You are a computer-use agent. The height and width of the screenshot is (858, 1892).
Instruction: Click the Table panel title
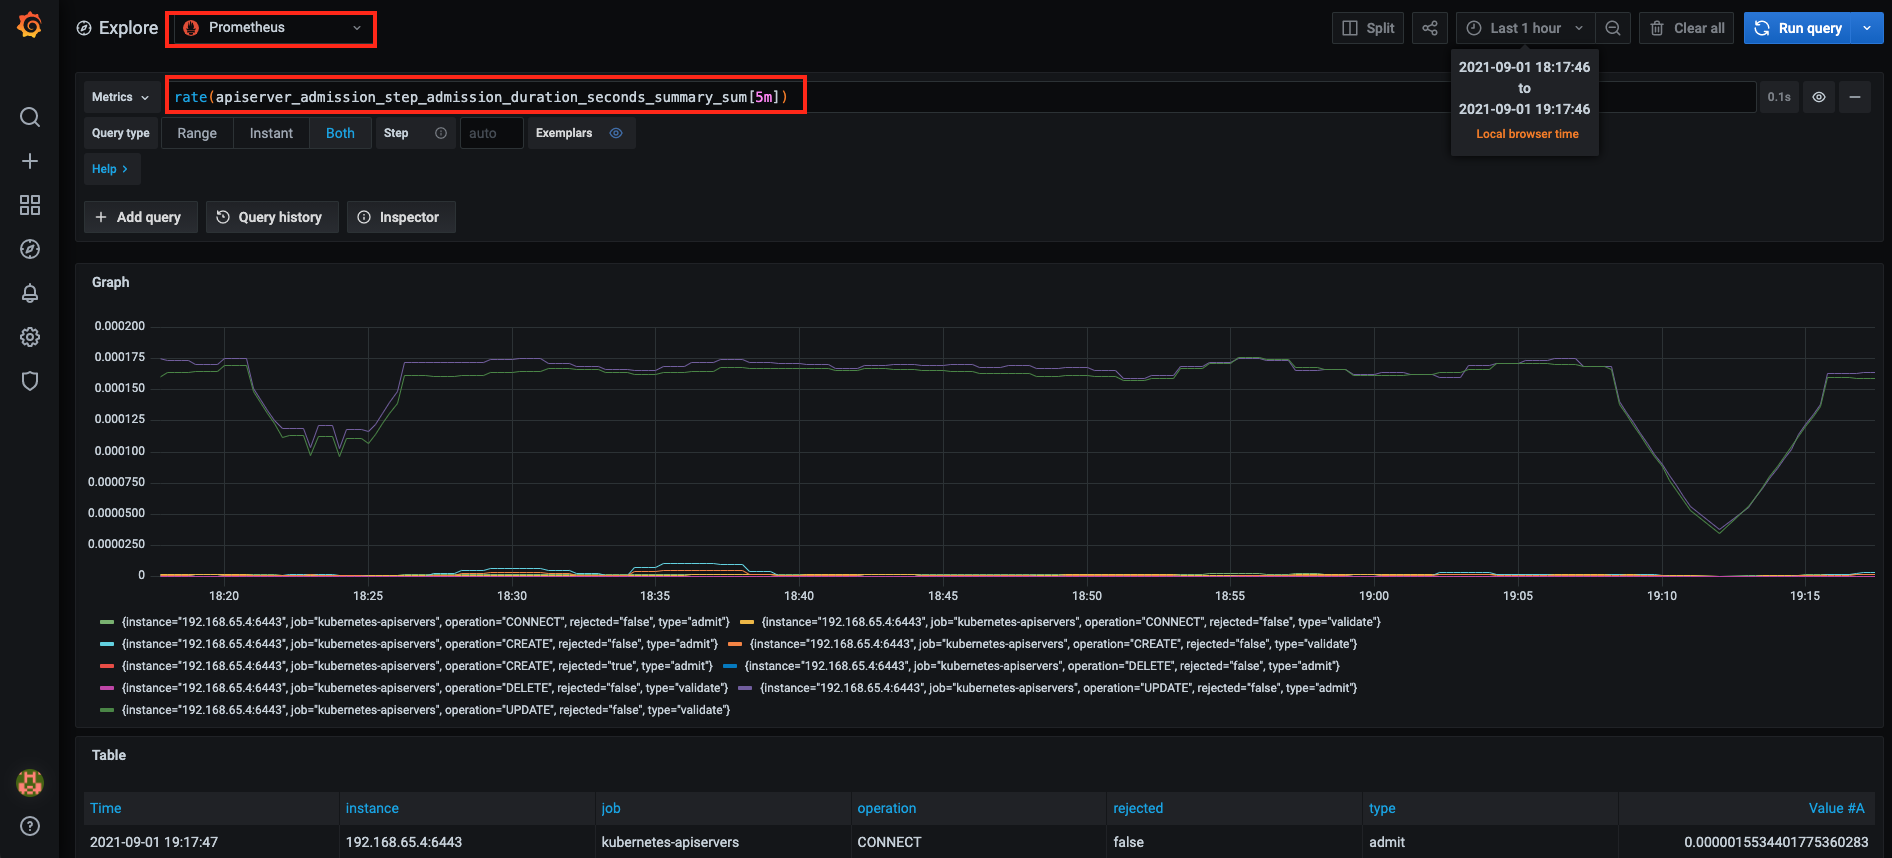coord(109,755)
